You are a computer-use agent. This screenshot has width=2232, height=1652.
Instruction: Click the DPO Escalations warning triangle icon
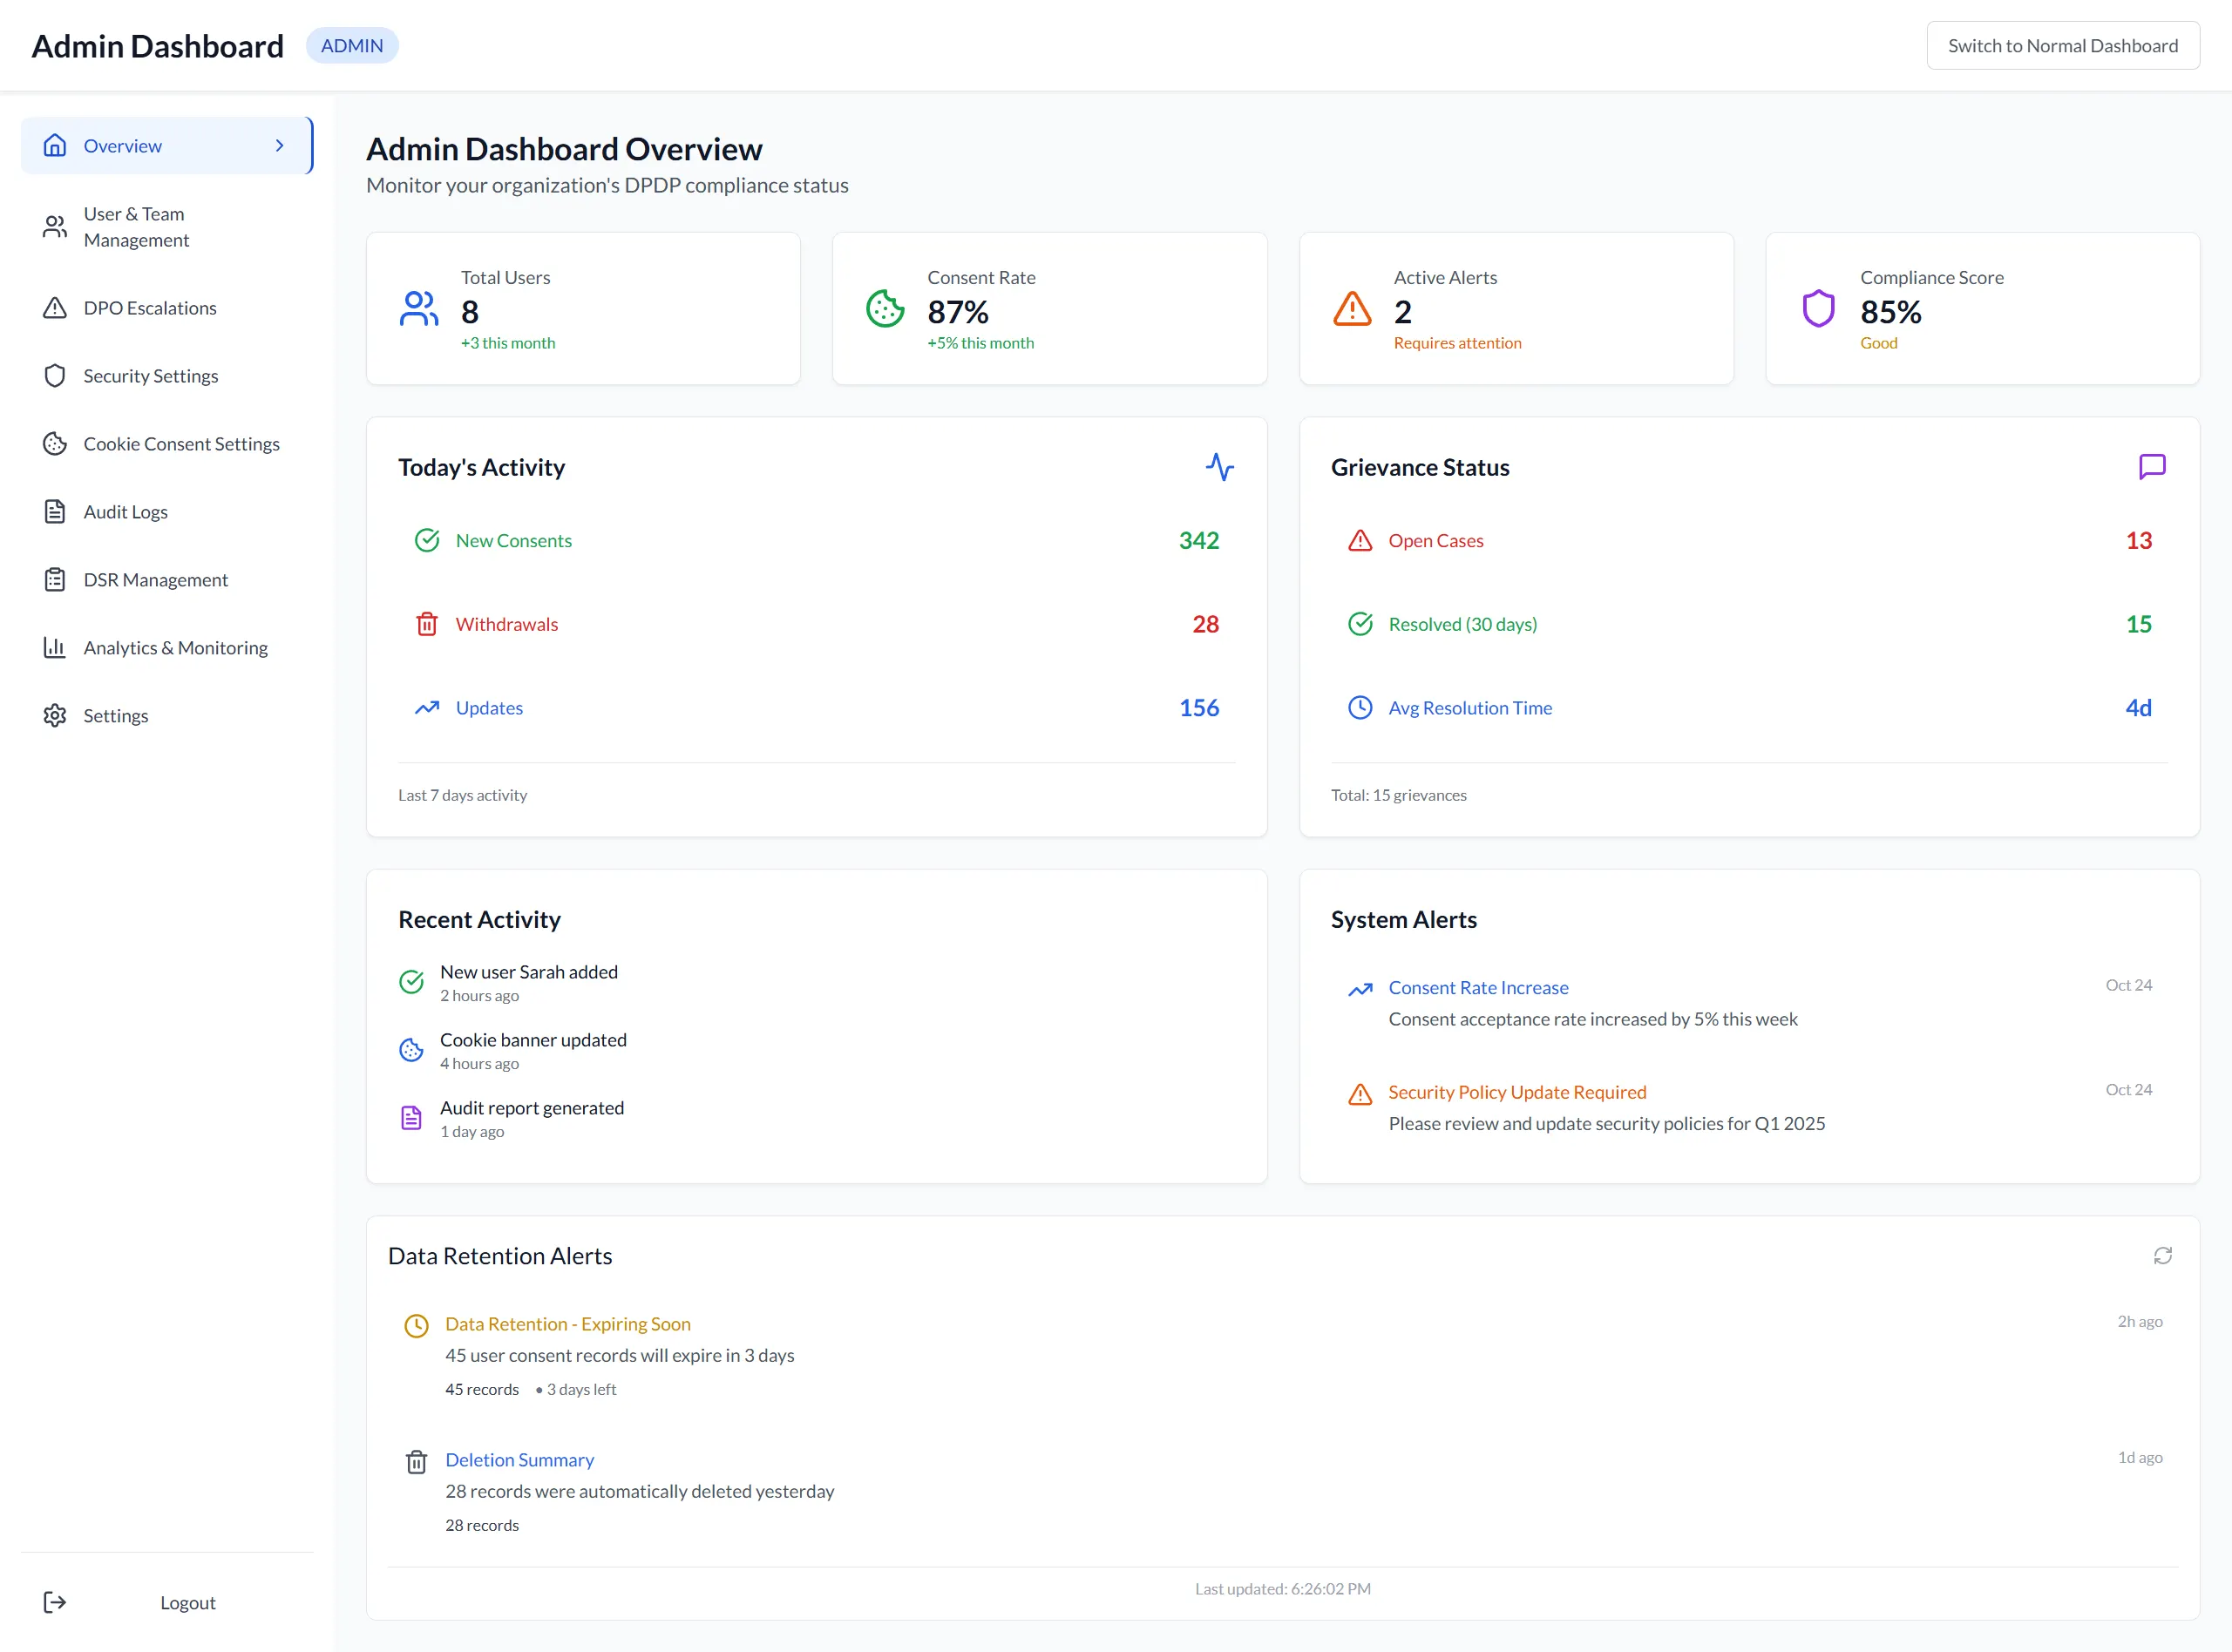coord(55,308)
